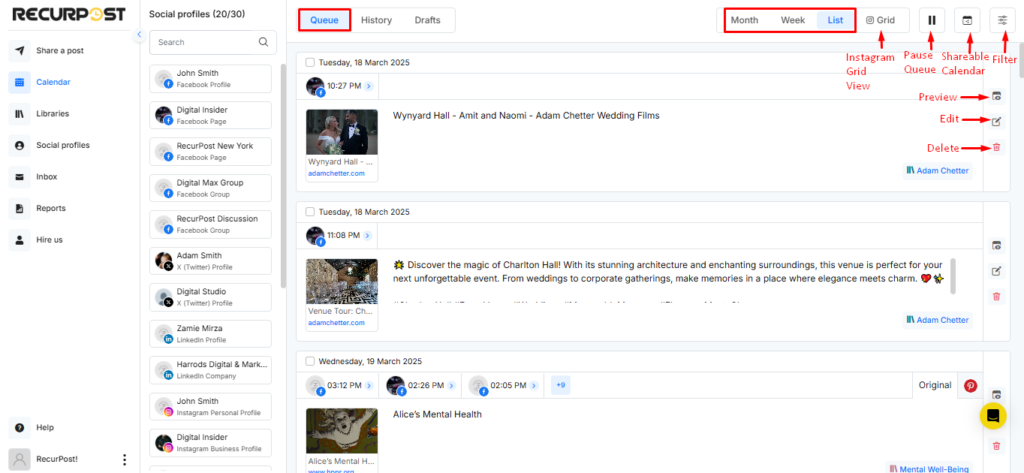Screen dimensions: 1024x473
Task: Expand the 03:12 PM time chevron
Action: [369, 385]
